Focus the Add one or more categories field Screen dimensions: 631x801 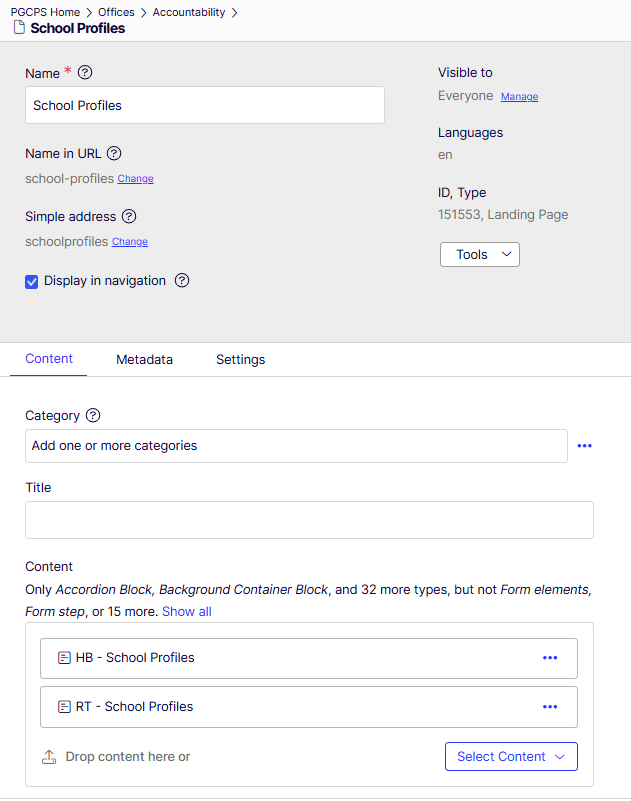pyautogui.click(x=296, y=446)
